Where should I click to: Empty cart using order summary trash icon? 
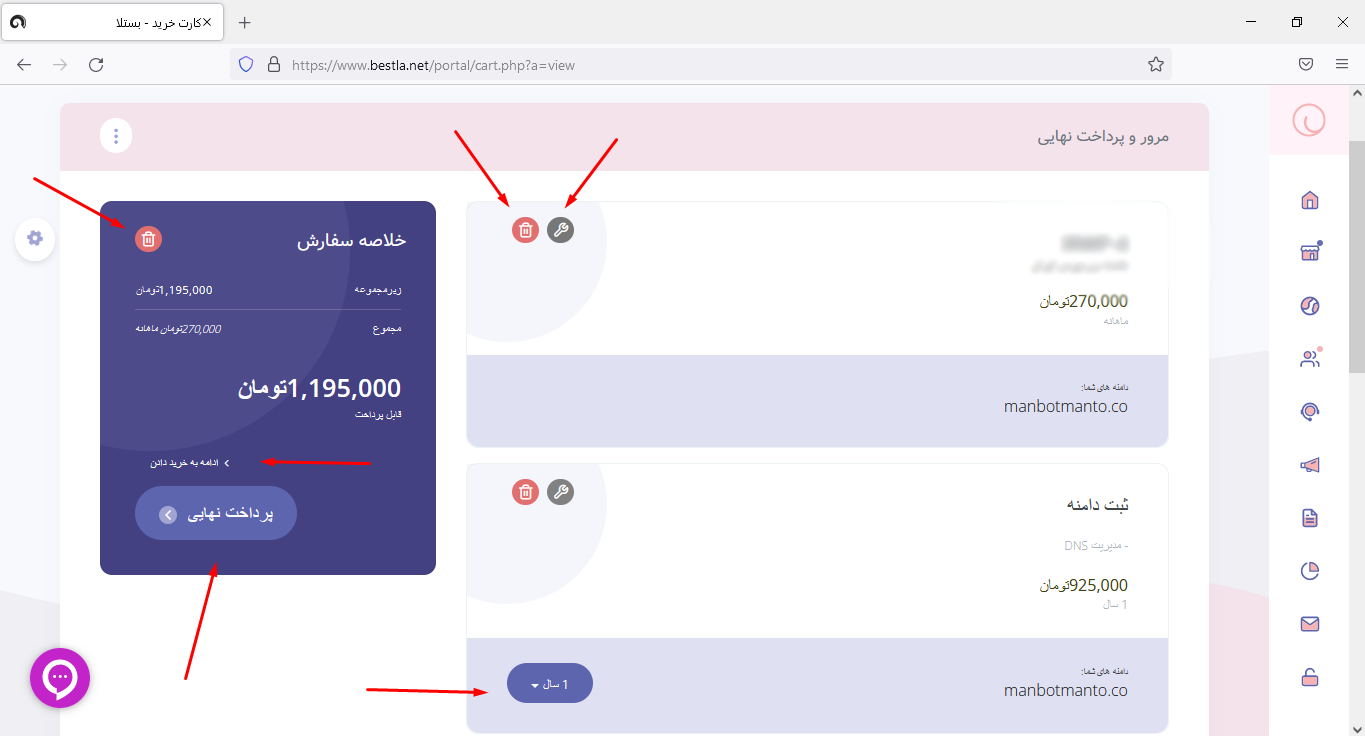click(x=148, y=238)
